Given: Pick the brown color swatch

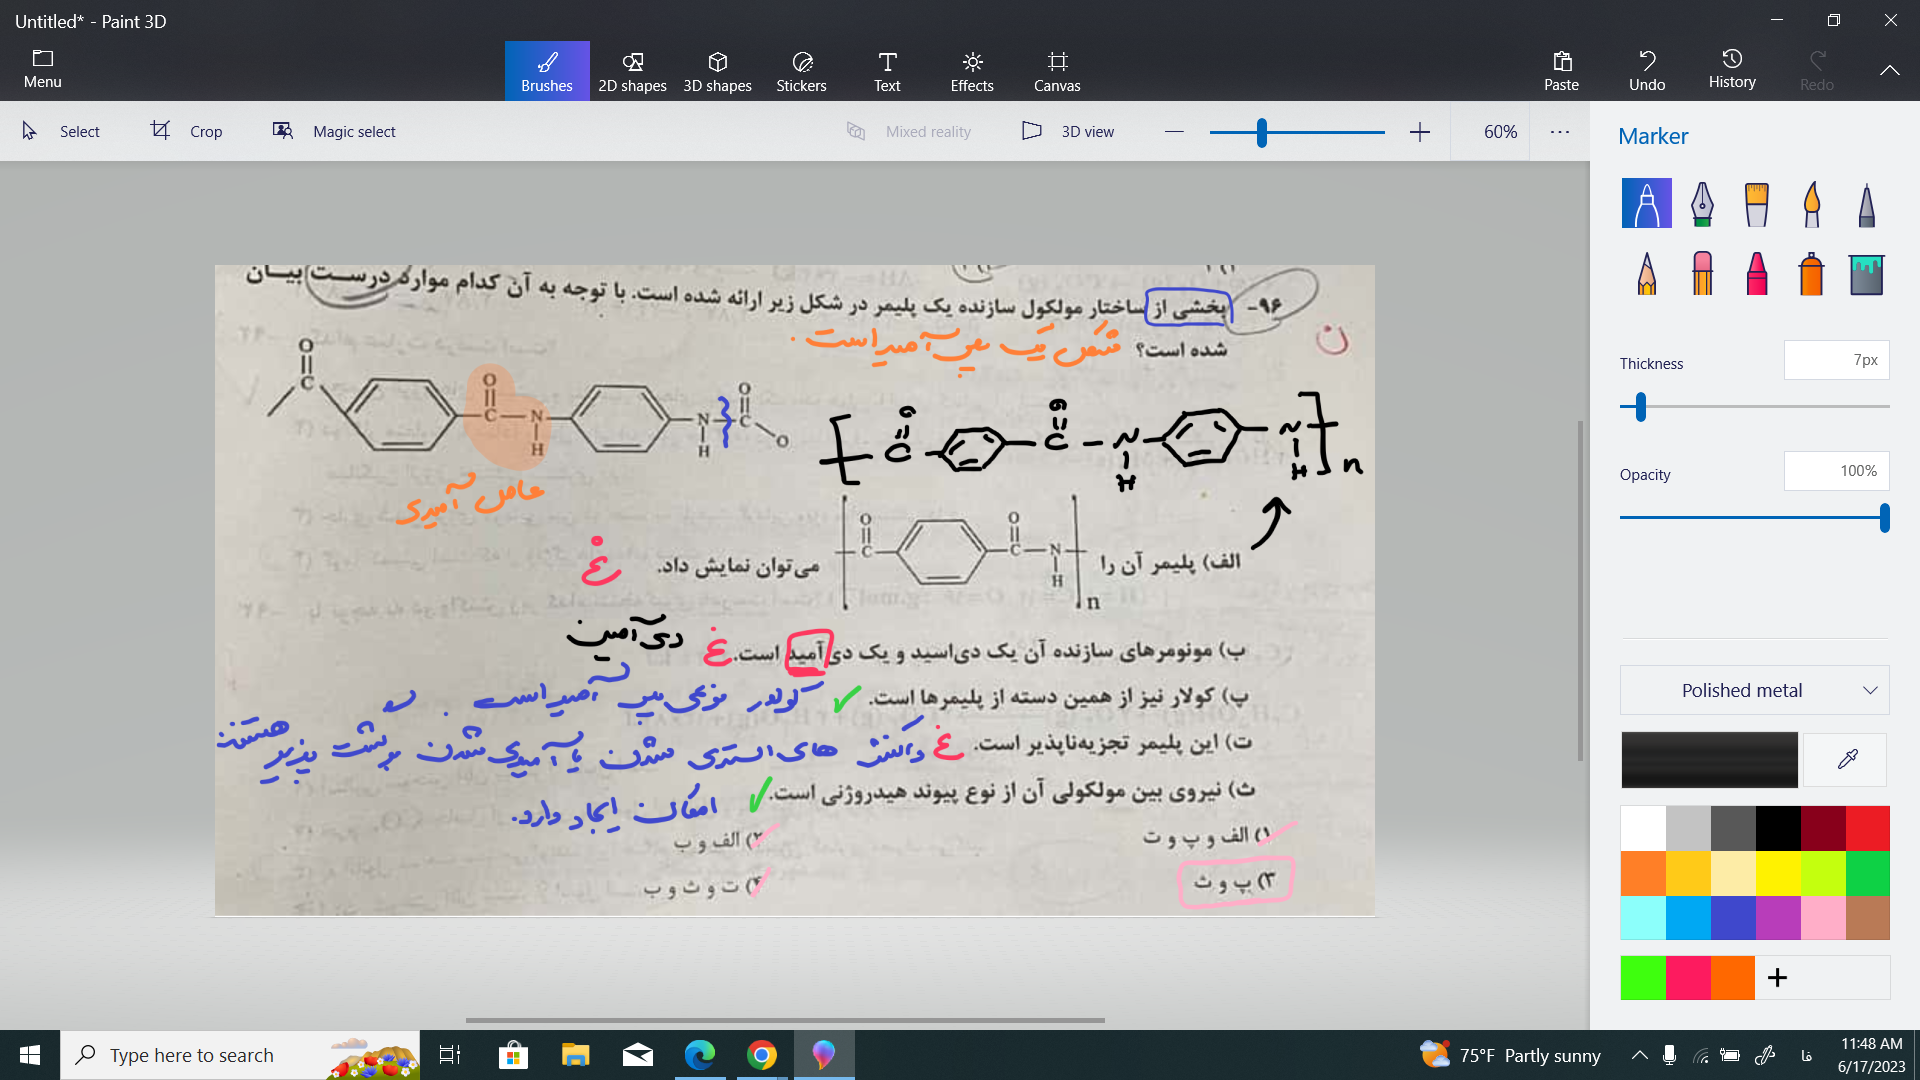Looking at the screenshot, I should pos(1867,917).
